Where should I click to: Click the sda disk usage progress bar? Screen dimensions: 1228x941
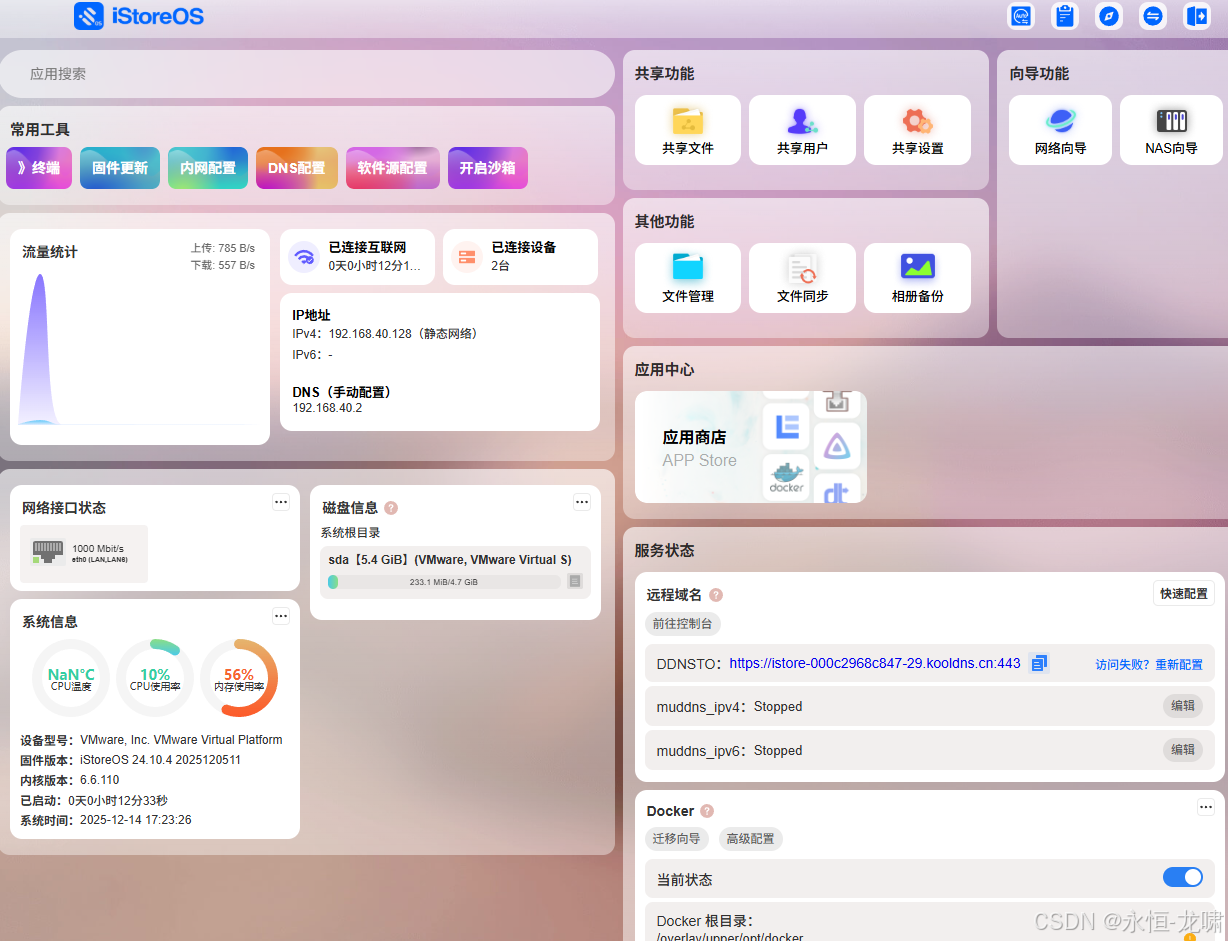pyautogui.click(x=444, y=581)
